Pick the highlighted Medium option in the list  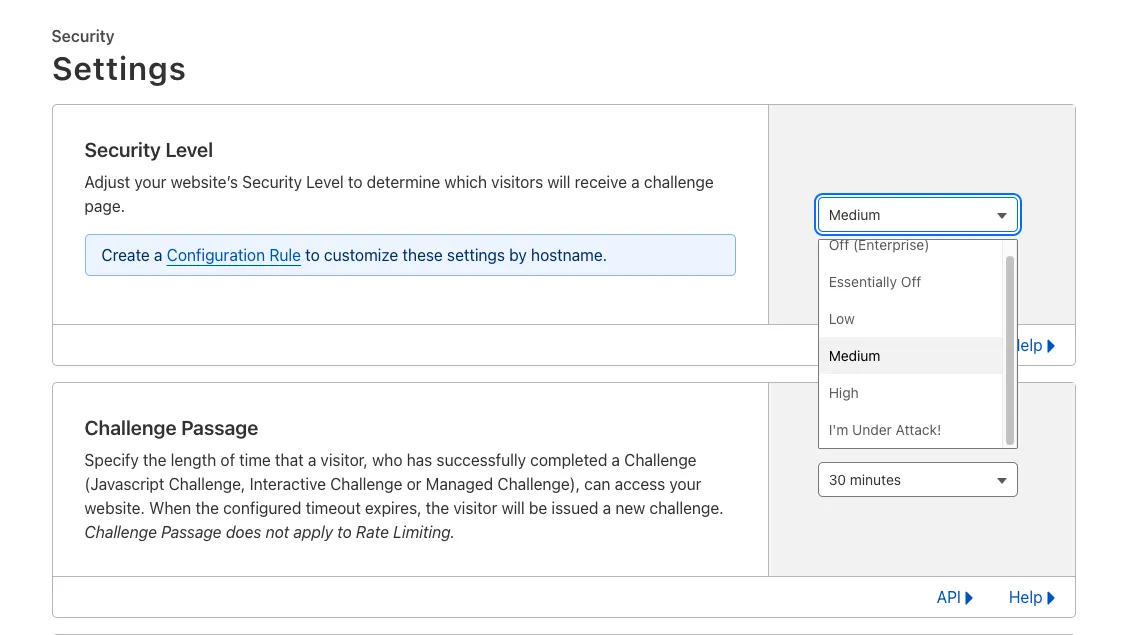[855, 356]
